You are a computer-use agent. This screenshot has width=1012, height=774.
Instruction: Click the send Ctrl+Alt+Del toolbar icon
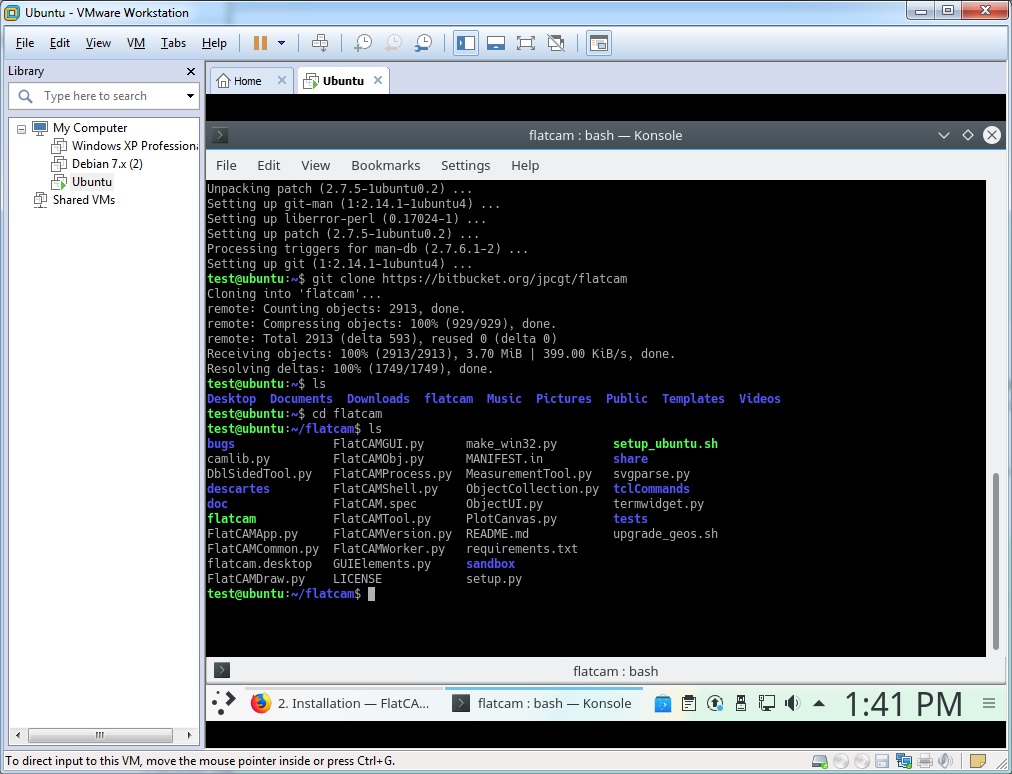pyautogui.click(x=320, y=43)
